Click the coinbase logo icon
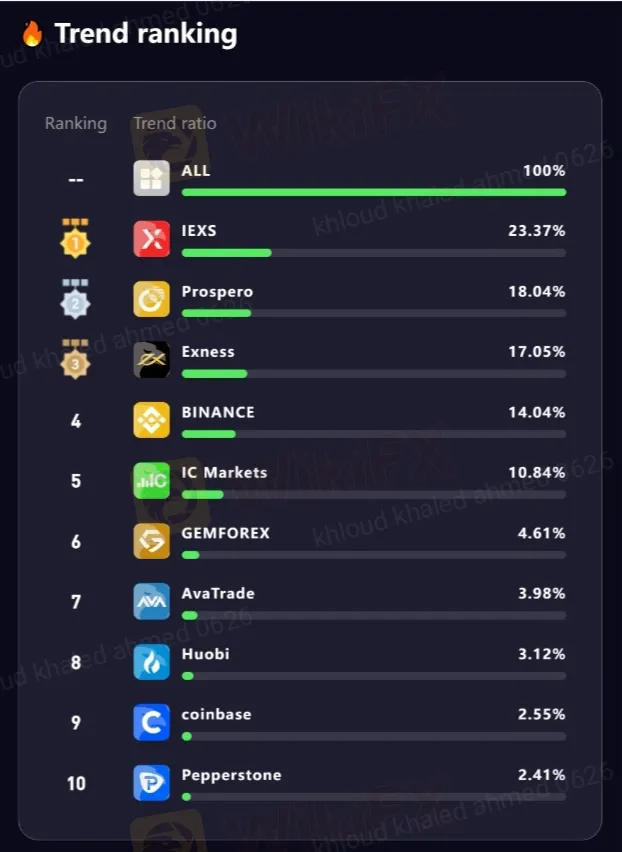This screenshot has height=852, width=622. point(151,722)
